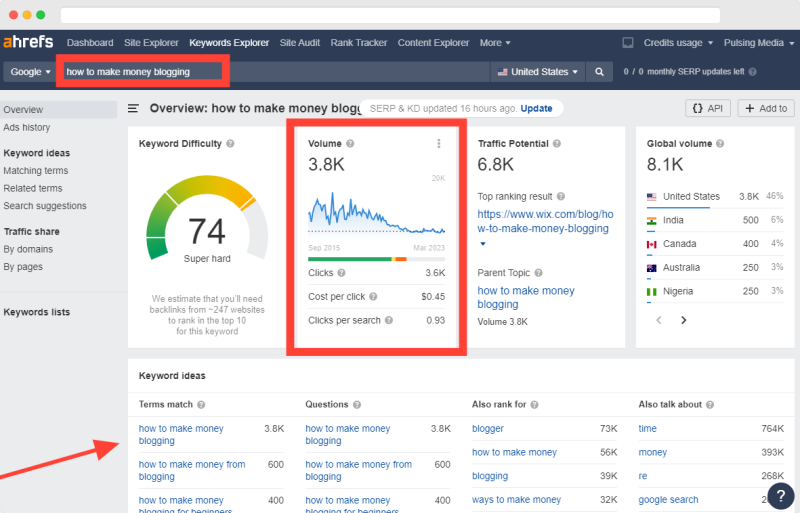
Task: Open Site Explorer in top navigation
Action: (x=151, y=43)
